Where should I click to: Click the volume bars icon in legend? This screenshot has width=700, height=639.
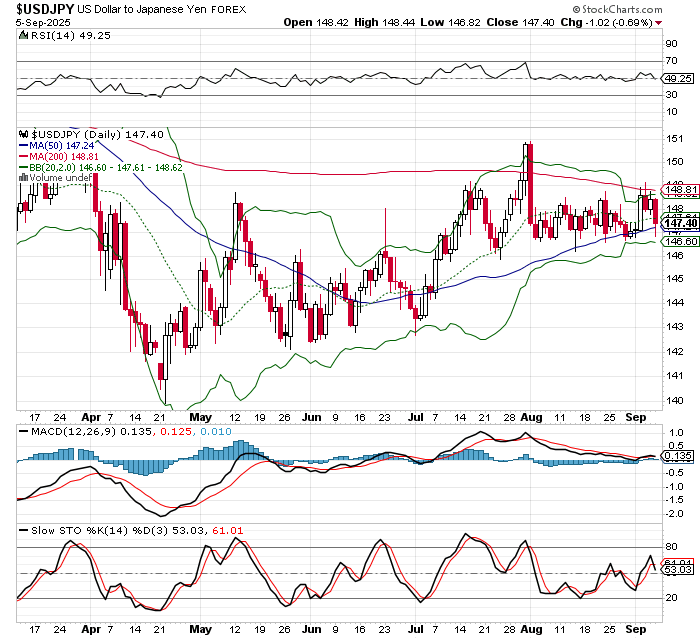(x=24, y=178)
